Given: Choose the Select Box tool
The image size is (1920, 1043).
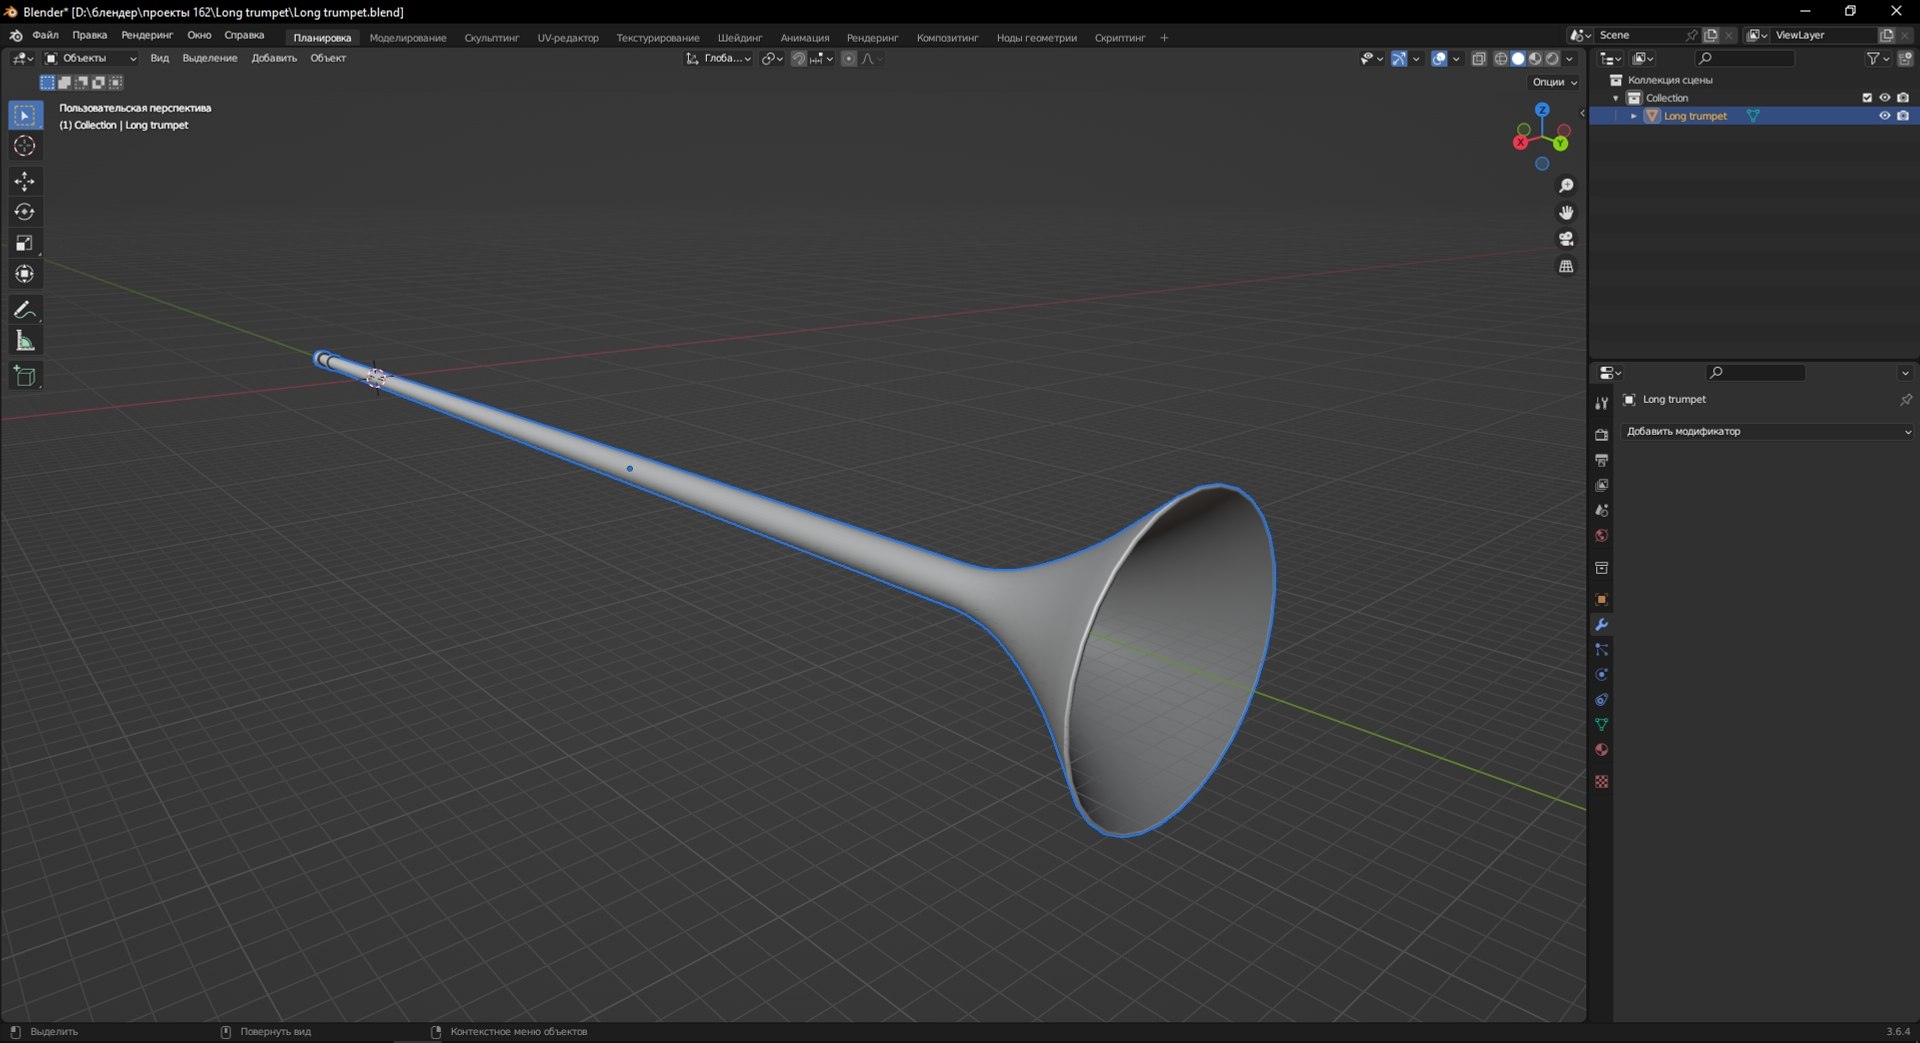Looking at the screenshot, I should point(25,115).
